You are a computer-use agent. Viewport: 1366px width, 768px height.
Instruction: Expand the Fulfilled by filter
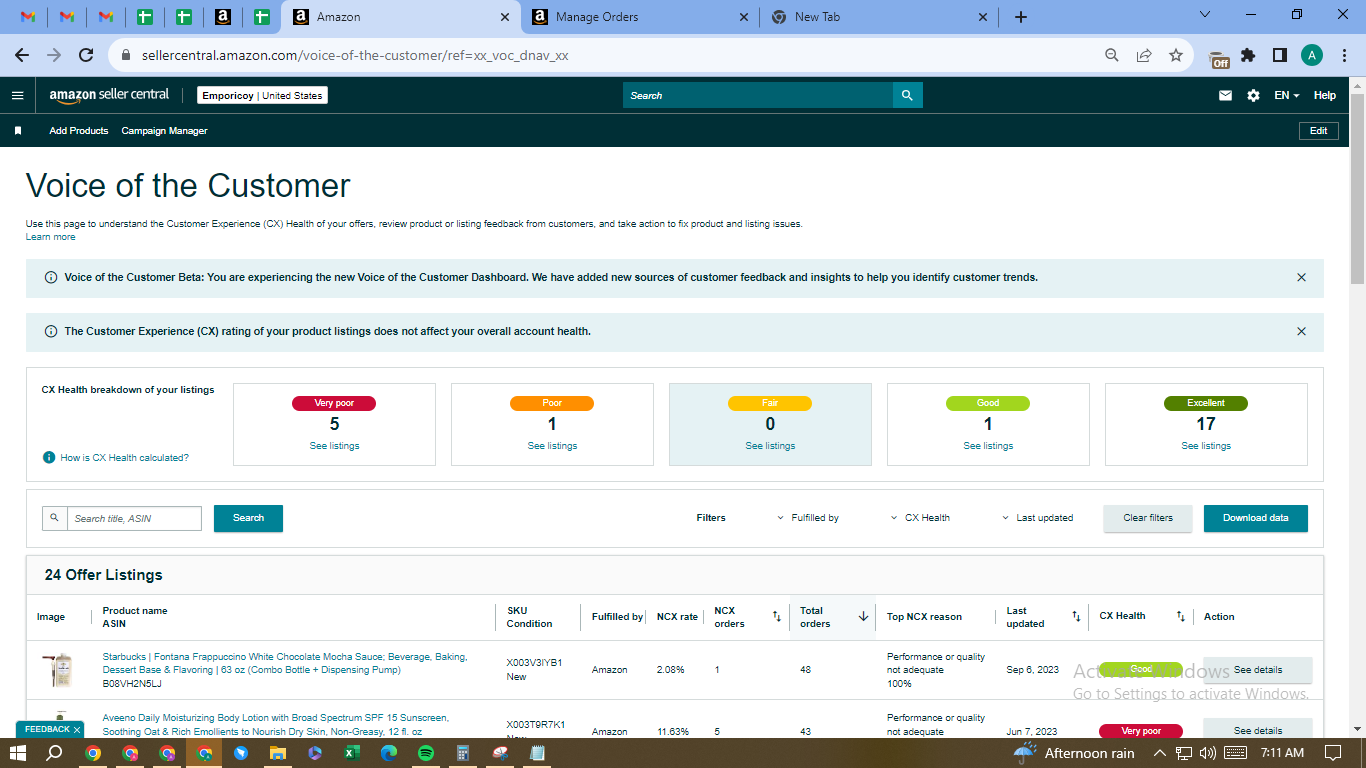point(808,518)
